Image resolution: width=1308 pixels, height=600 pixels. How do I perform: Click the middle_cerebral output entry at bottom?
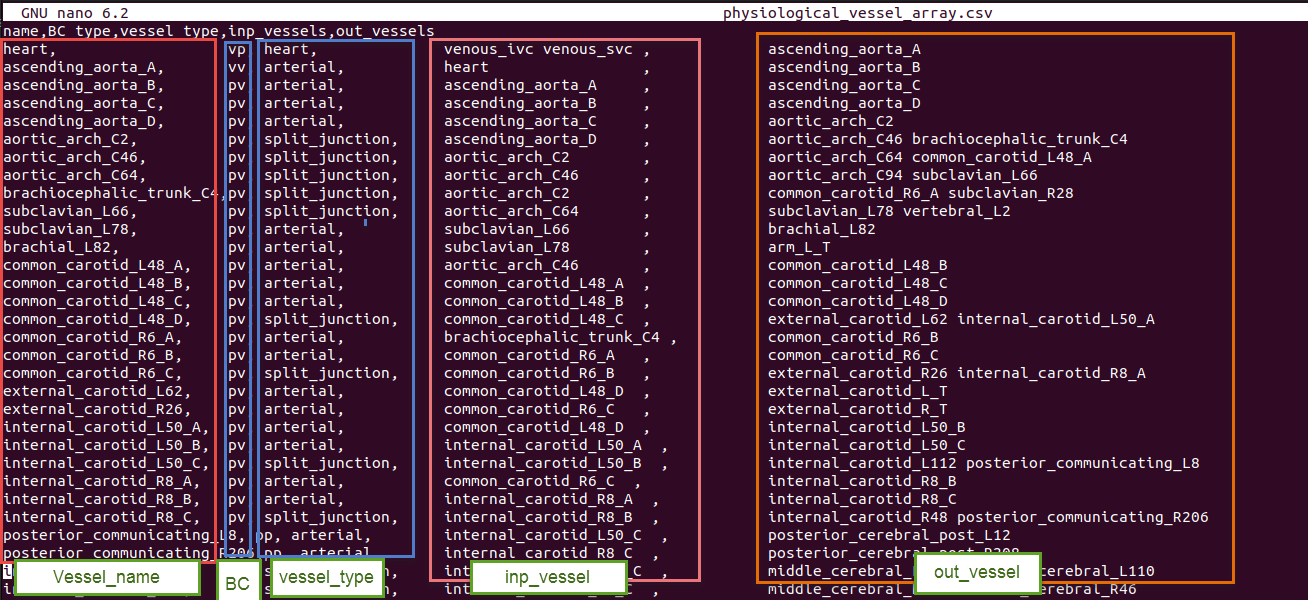pos(820,571)
